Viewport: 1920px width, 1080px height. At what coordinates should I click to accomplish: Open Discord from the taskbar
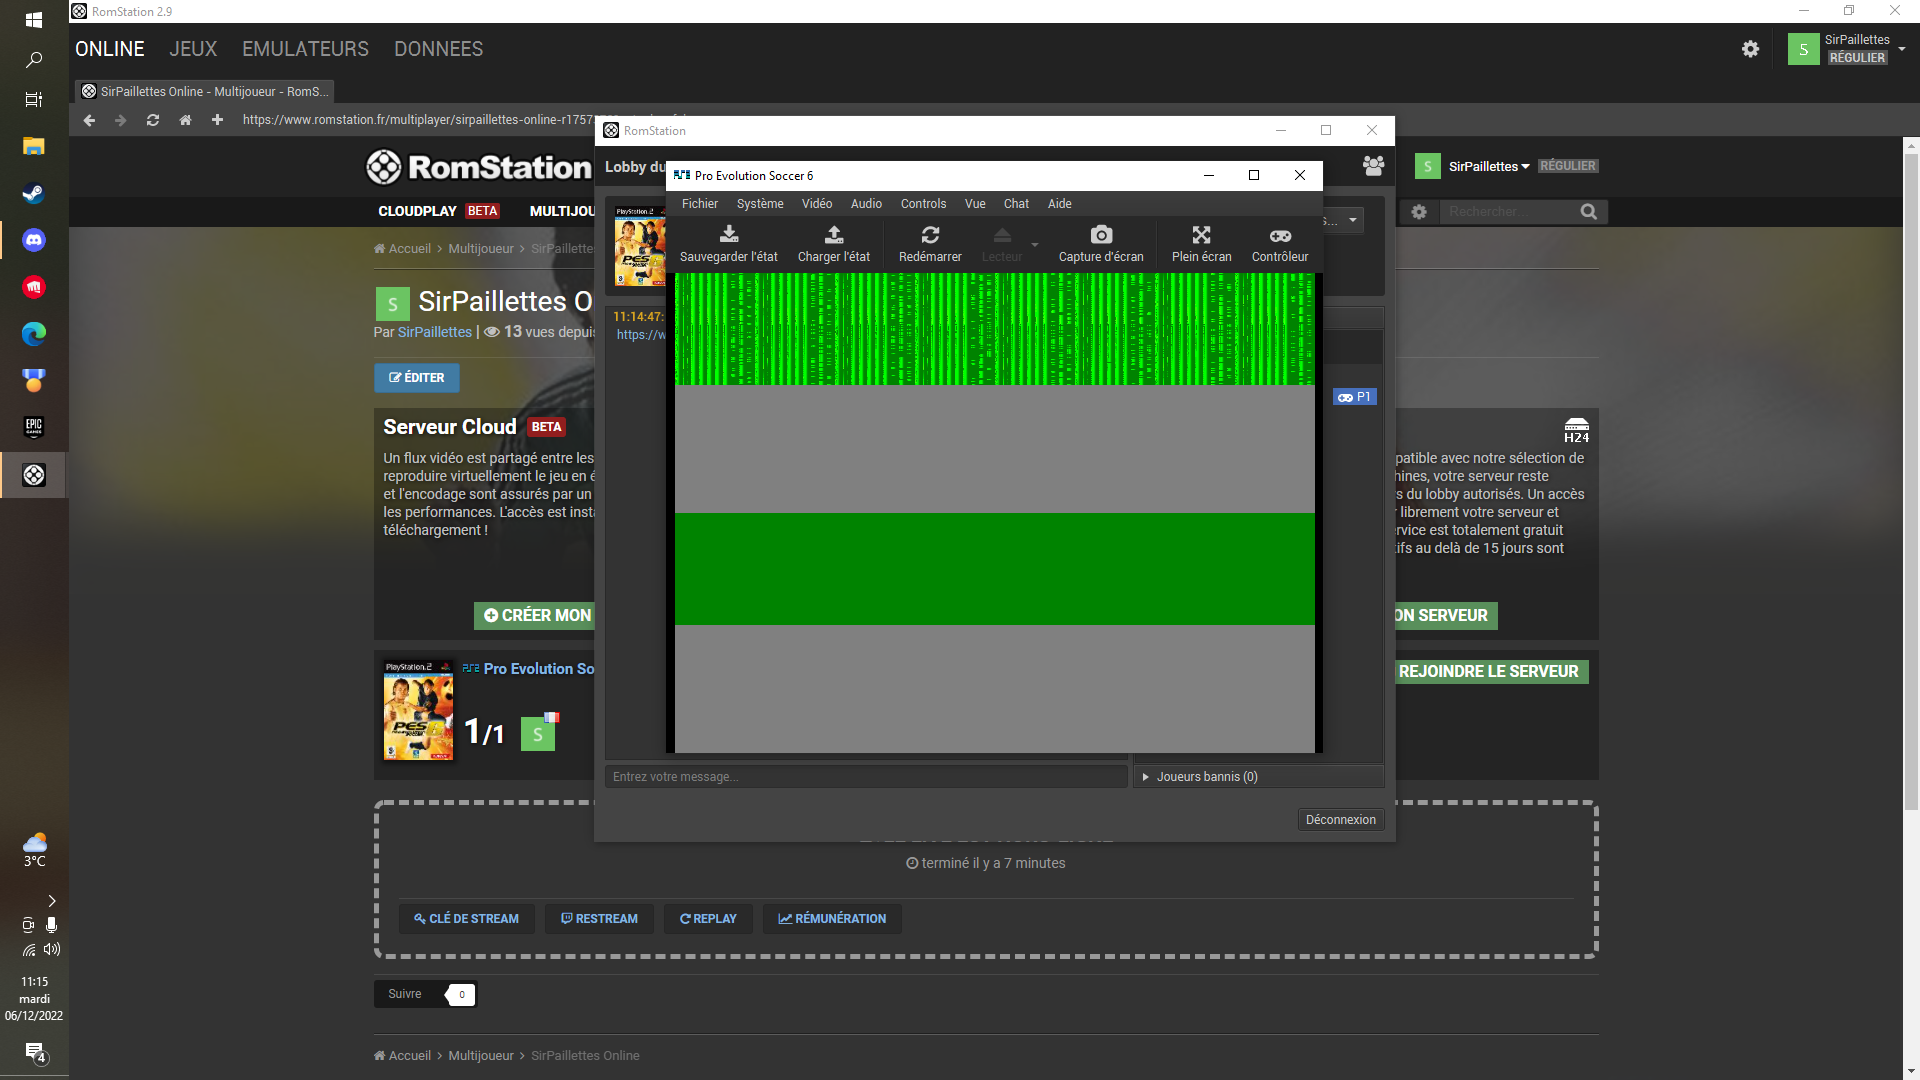[34, 240]
